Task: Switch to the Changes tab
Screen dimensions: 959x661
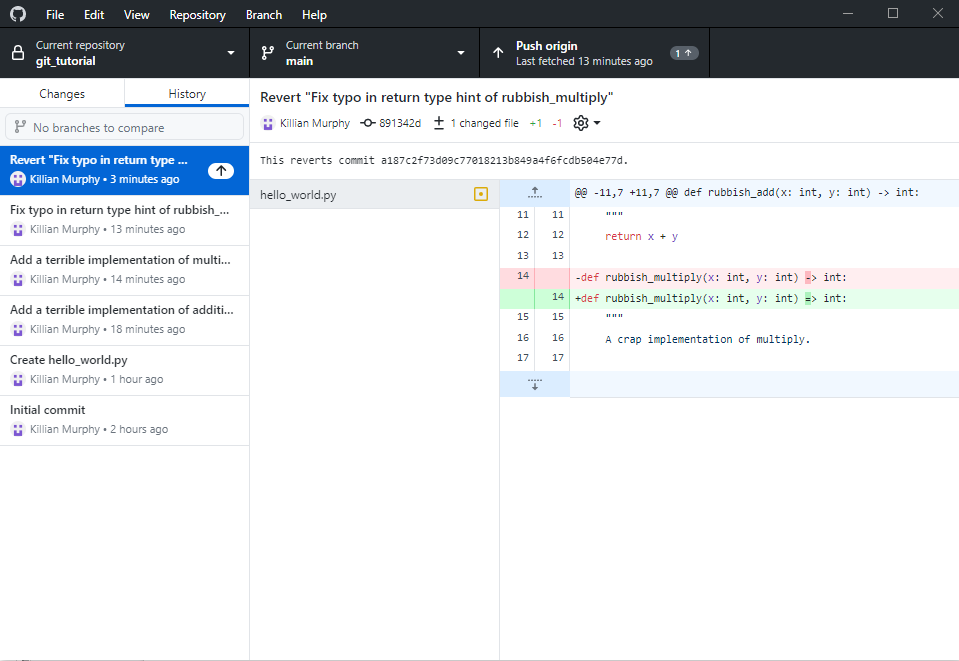Action: (x=62, y=94)
